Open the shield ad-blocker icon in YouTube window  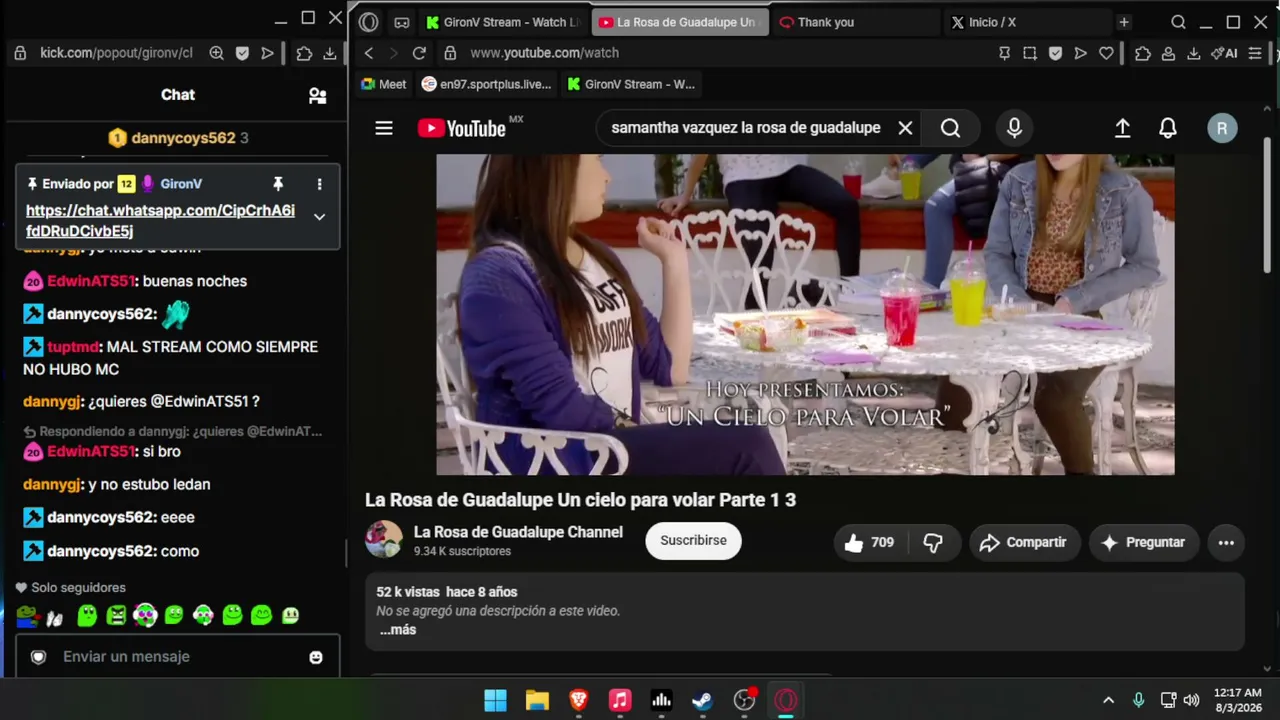(x=1055, y=53)
